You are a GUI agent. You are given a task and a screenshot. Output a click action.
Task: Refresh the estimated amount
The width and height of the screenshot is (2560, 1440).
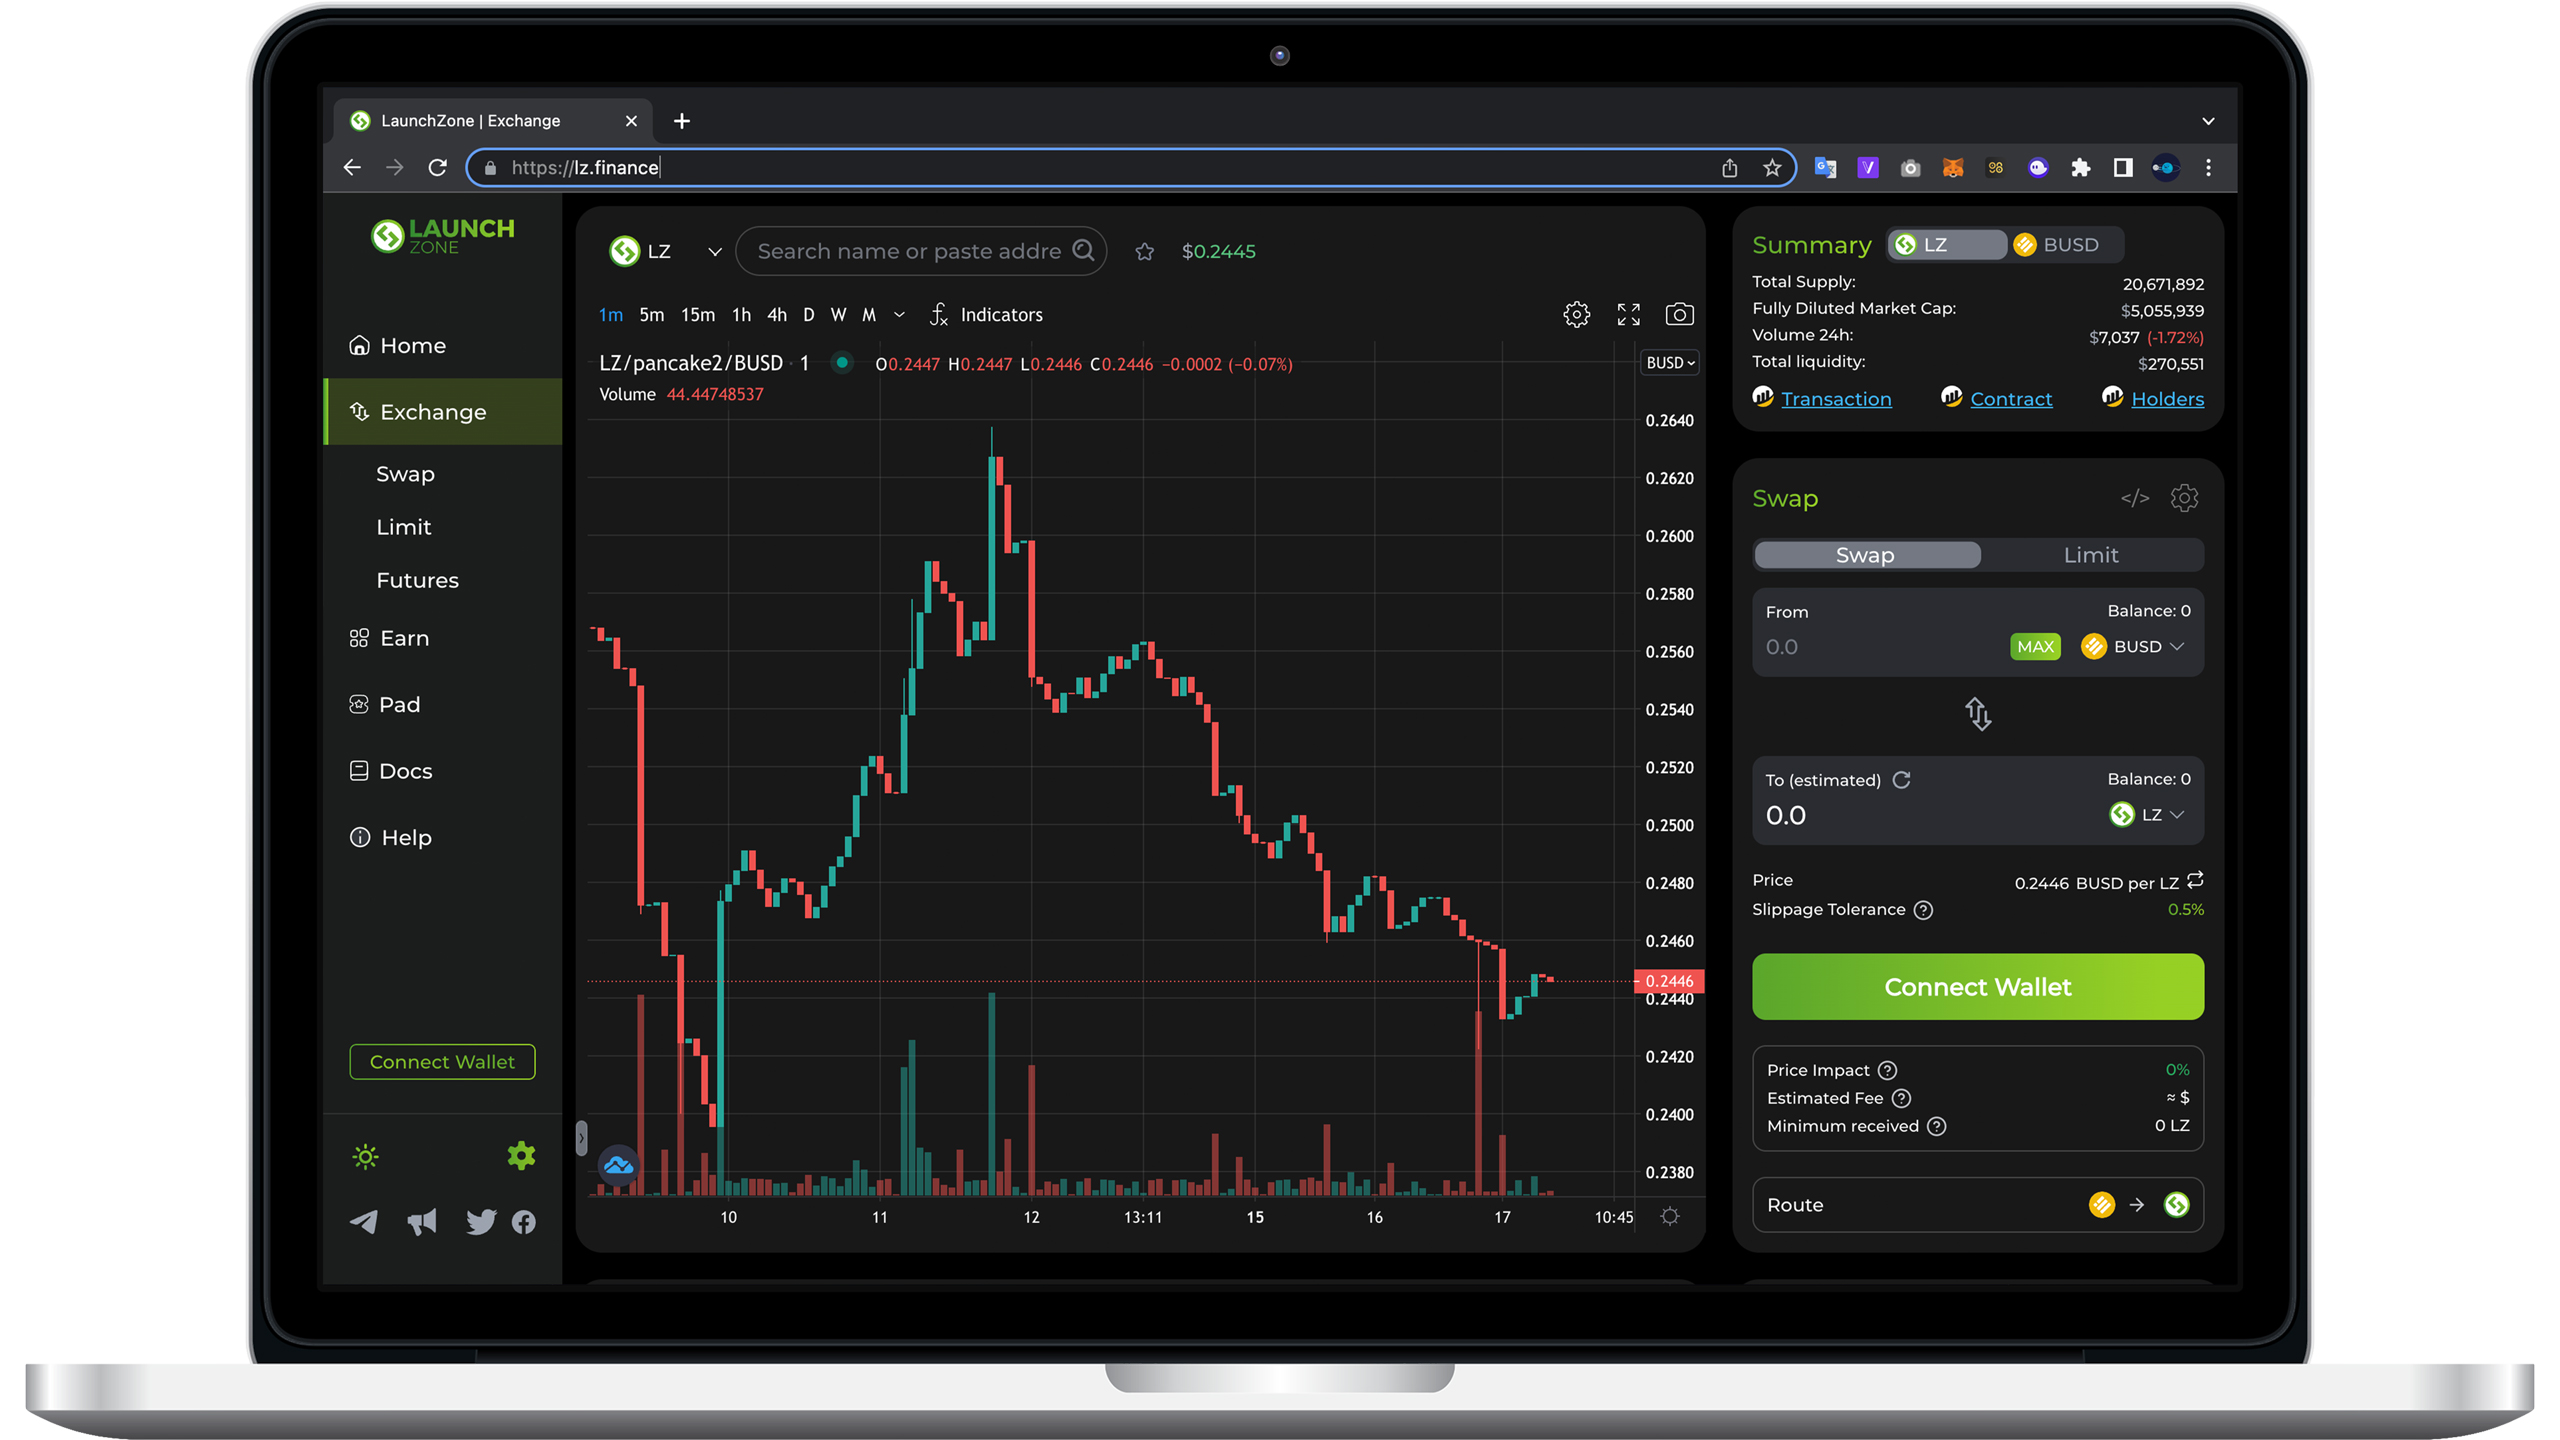pos(1901,780)
